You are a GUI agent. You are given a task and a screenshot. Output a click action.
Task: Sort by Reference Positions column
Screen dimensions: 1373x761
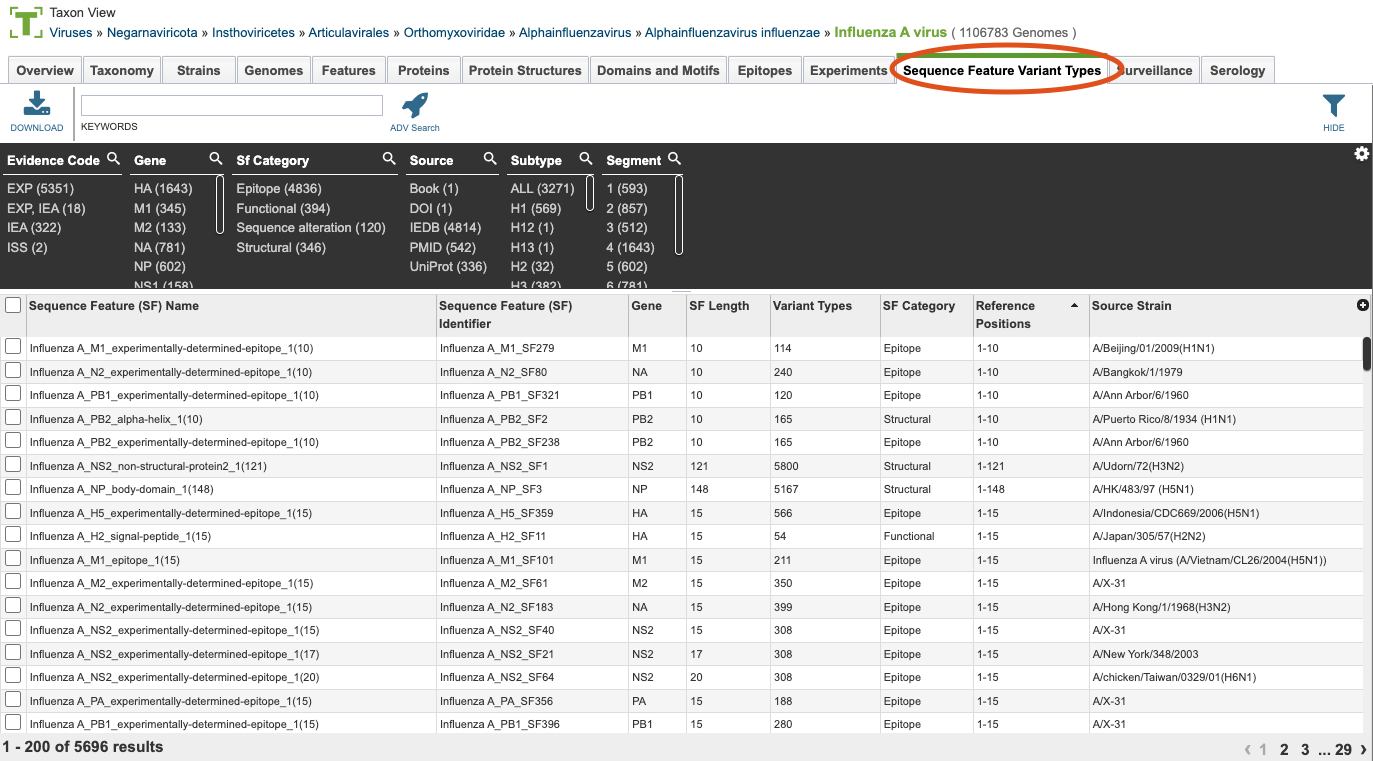tap(1031, 315)
